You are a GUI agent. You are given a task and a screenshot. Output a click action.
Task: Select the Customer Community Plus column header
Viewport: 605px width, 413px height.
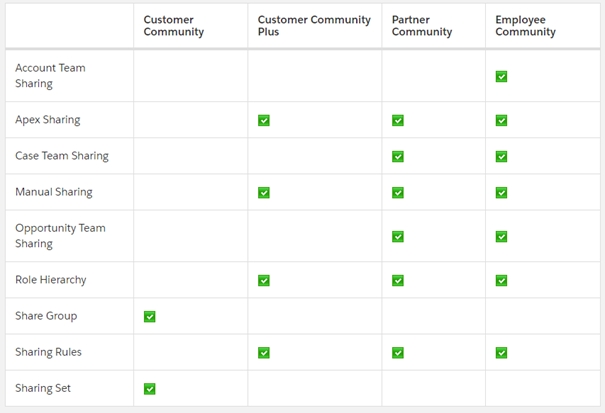coord(314,25)
